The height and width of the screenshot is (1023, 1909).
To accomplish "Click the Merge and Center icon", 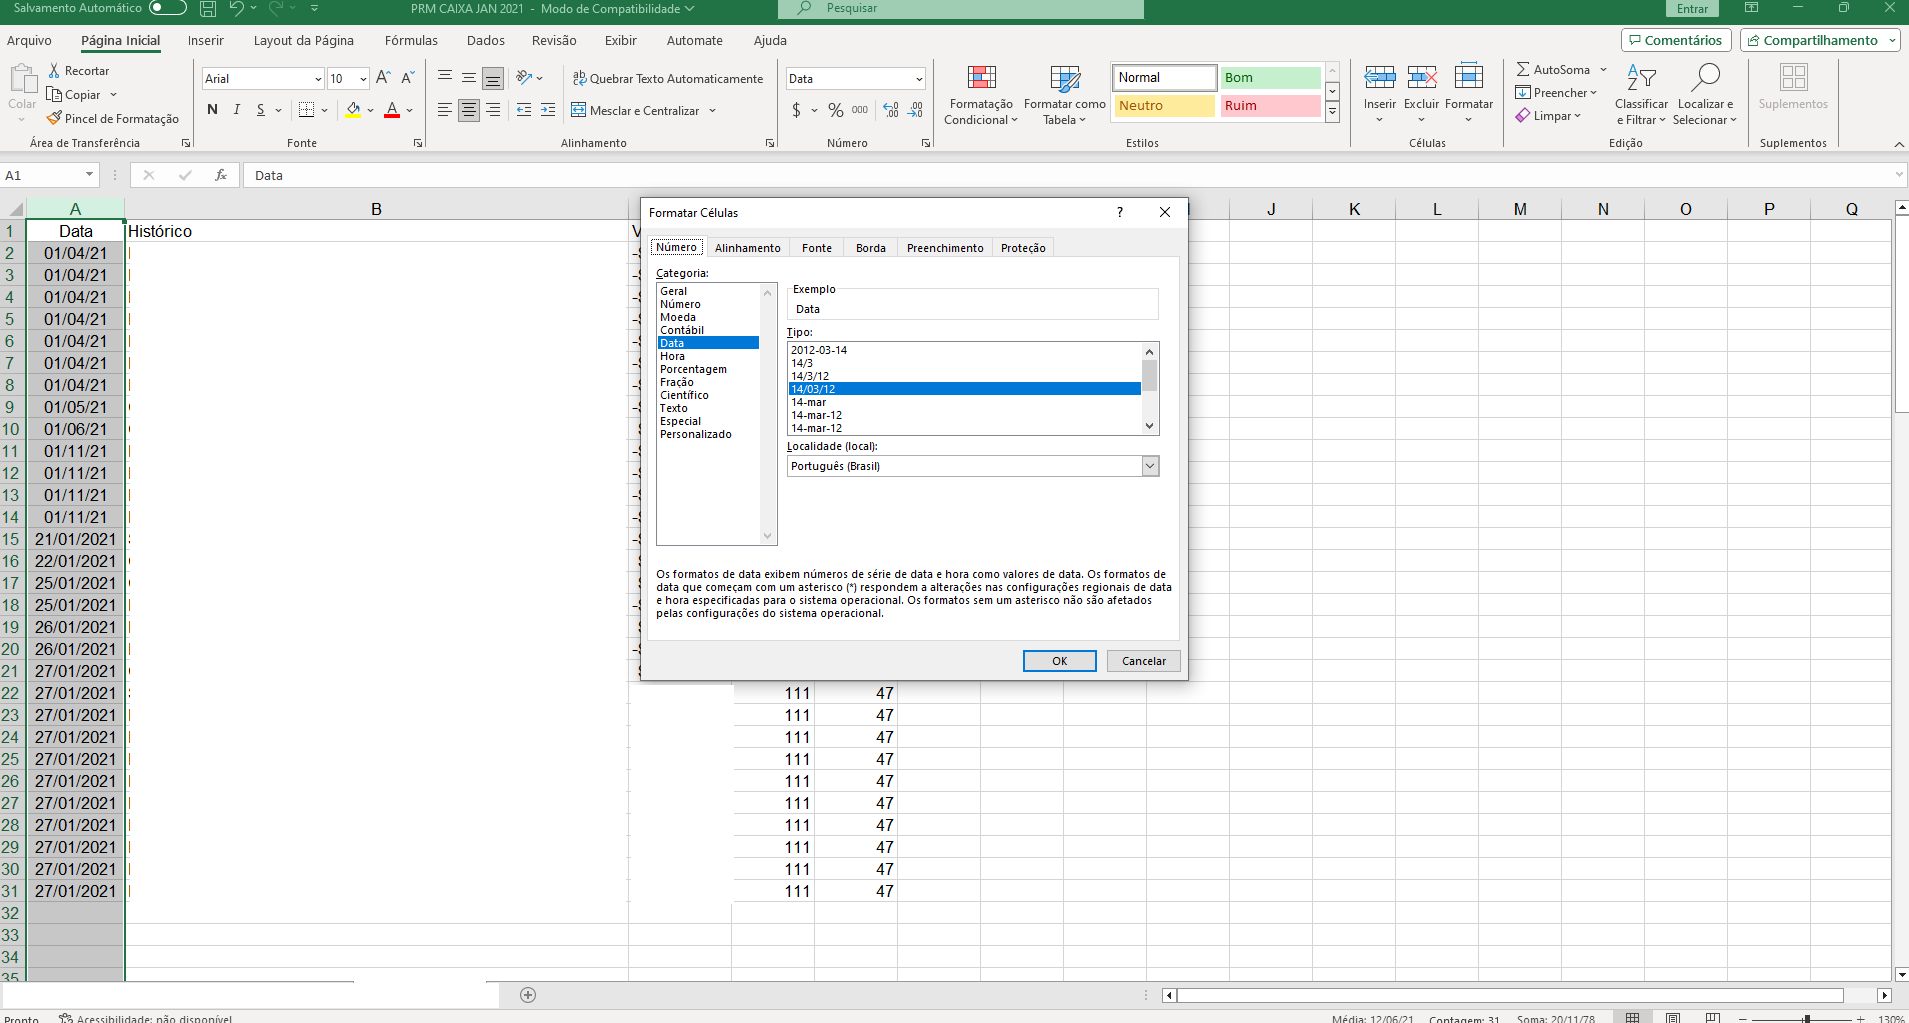I will 578,110.
